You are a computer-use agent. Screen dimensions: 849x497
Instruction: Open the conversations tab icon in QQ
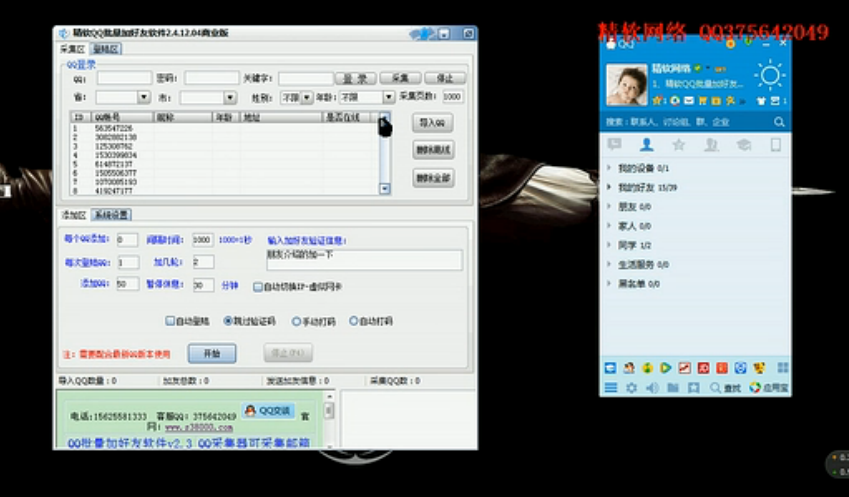[614, 145]
